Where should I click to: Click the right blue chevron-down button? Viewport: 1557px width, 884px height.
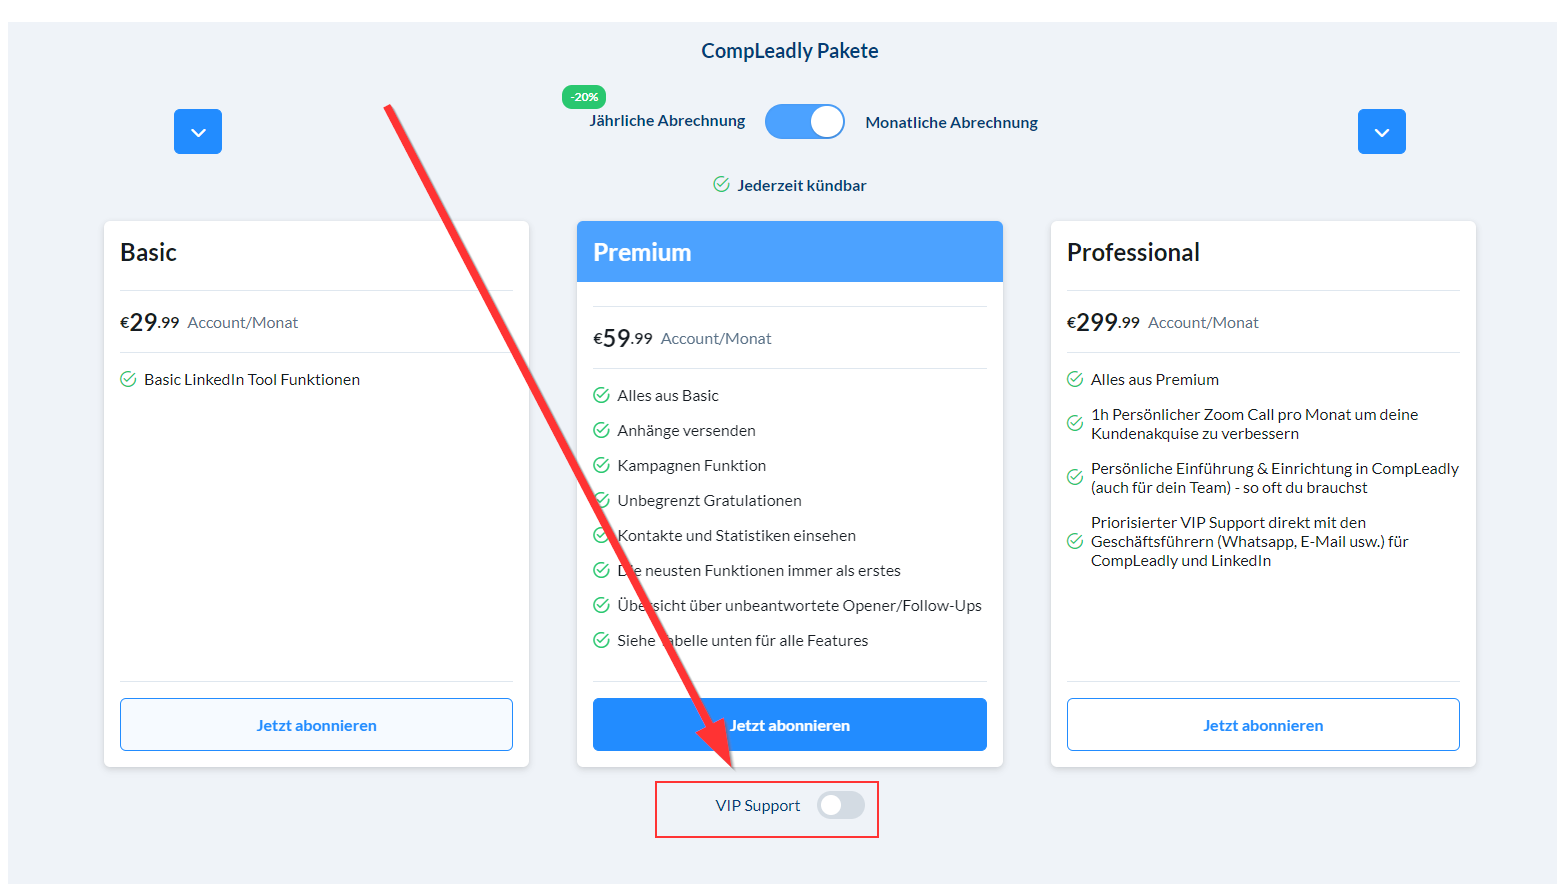[1381, 132]
